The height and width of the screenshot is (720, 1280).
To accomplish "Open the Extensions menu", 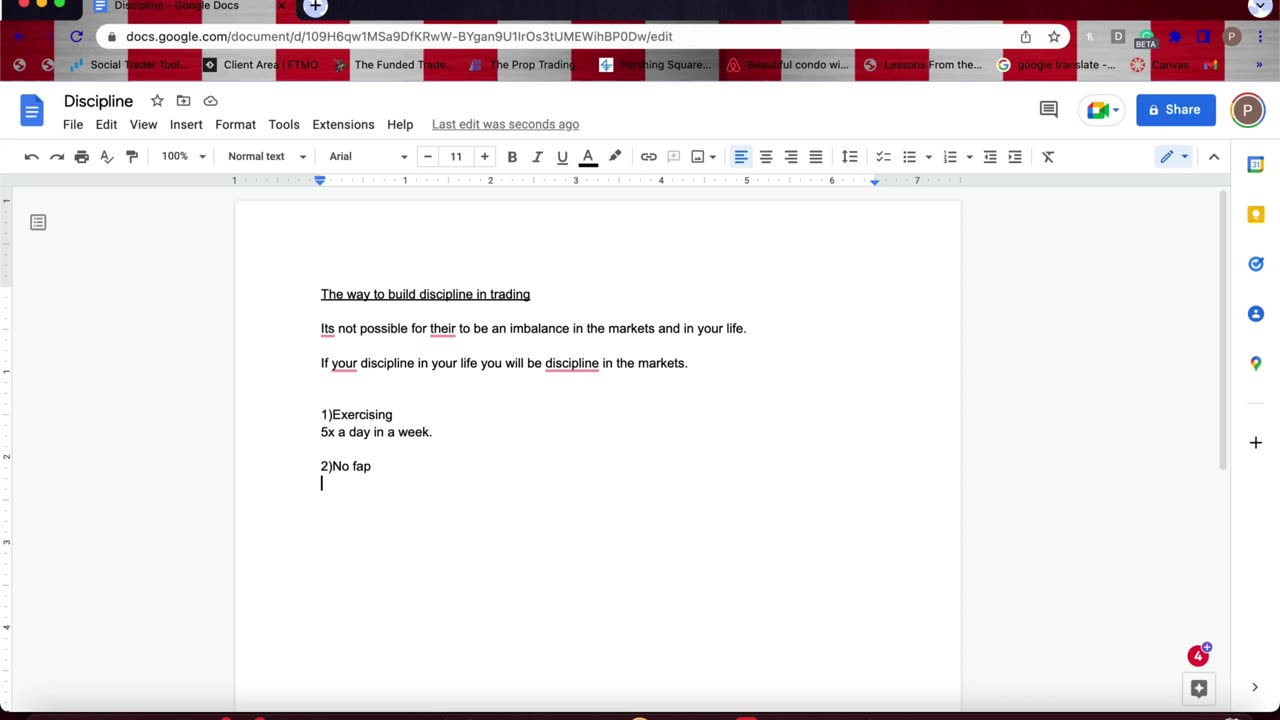I will coord(343,125).
